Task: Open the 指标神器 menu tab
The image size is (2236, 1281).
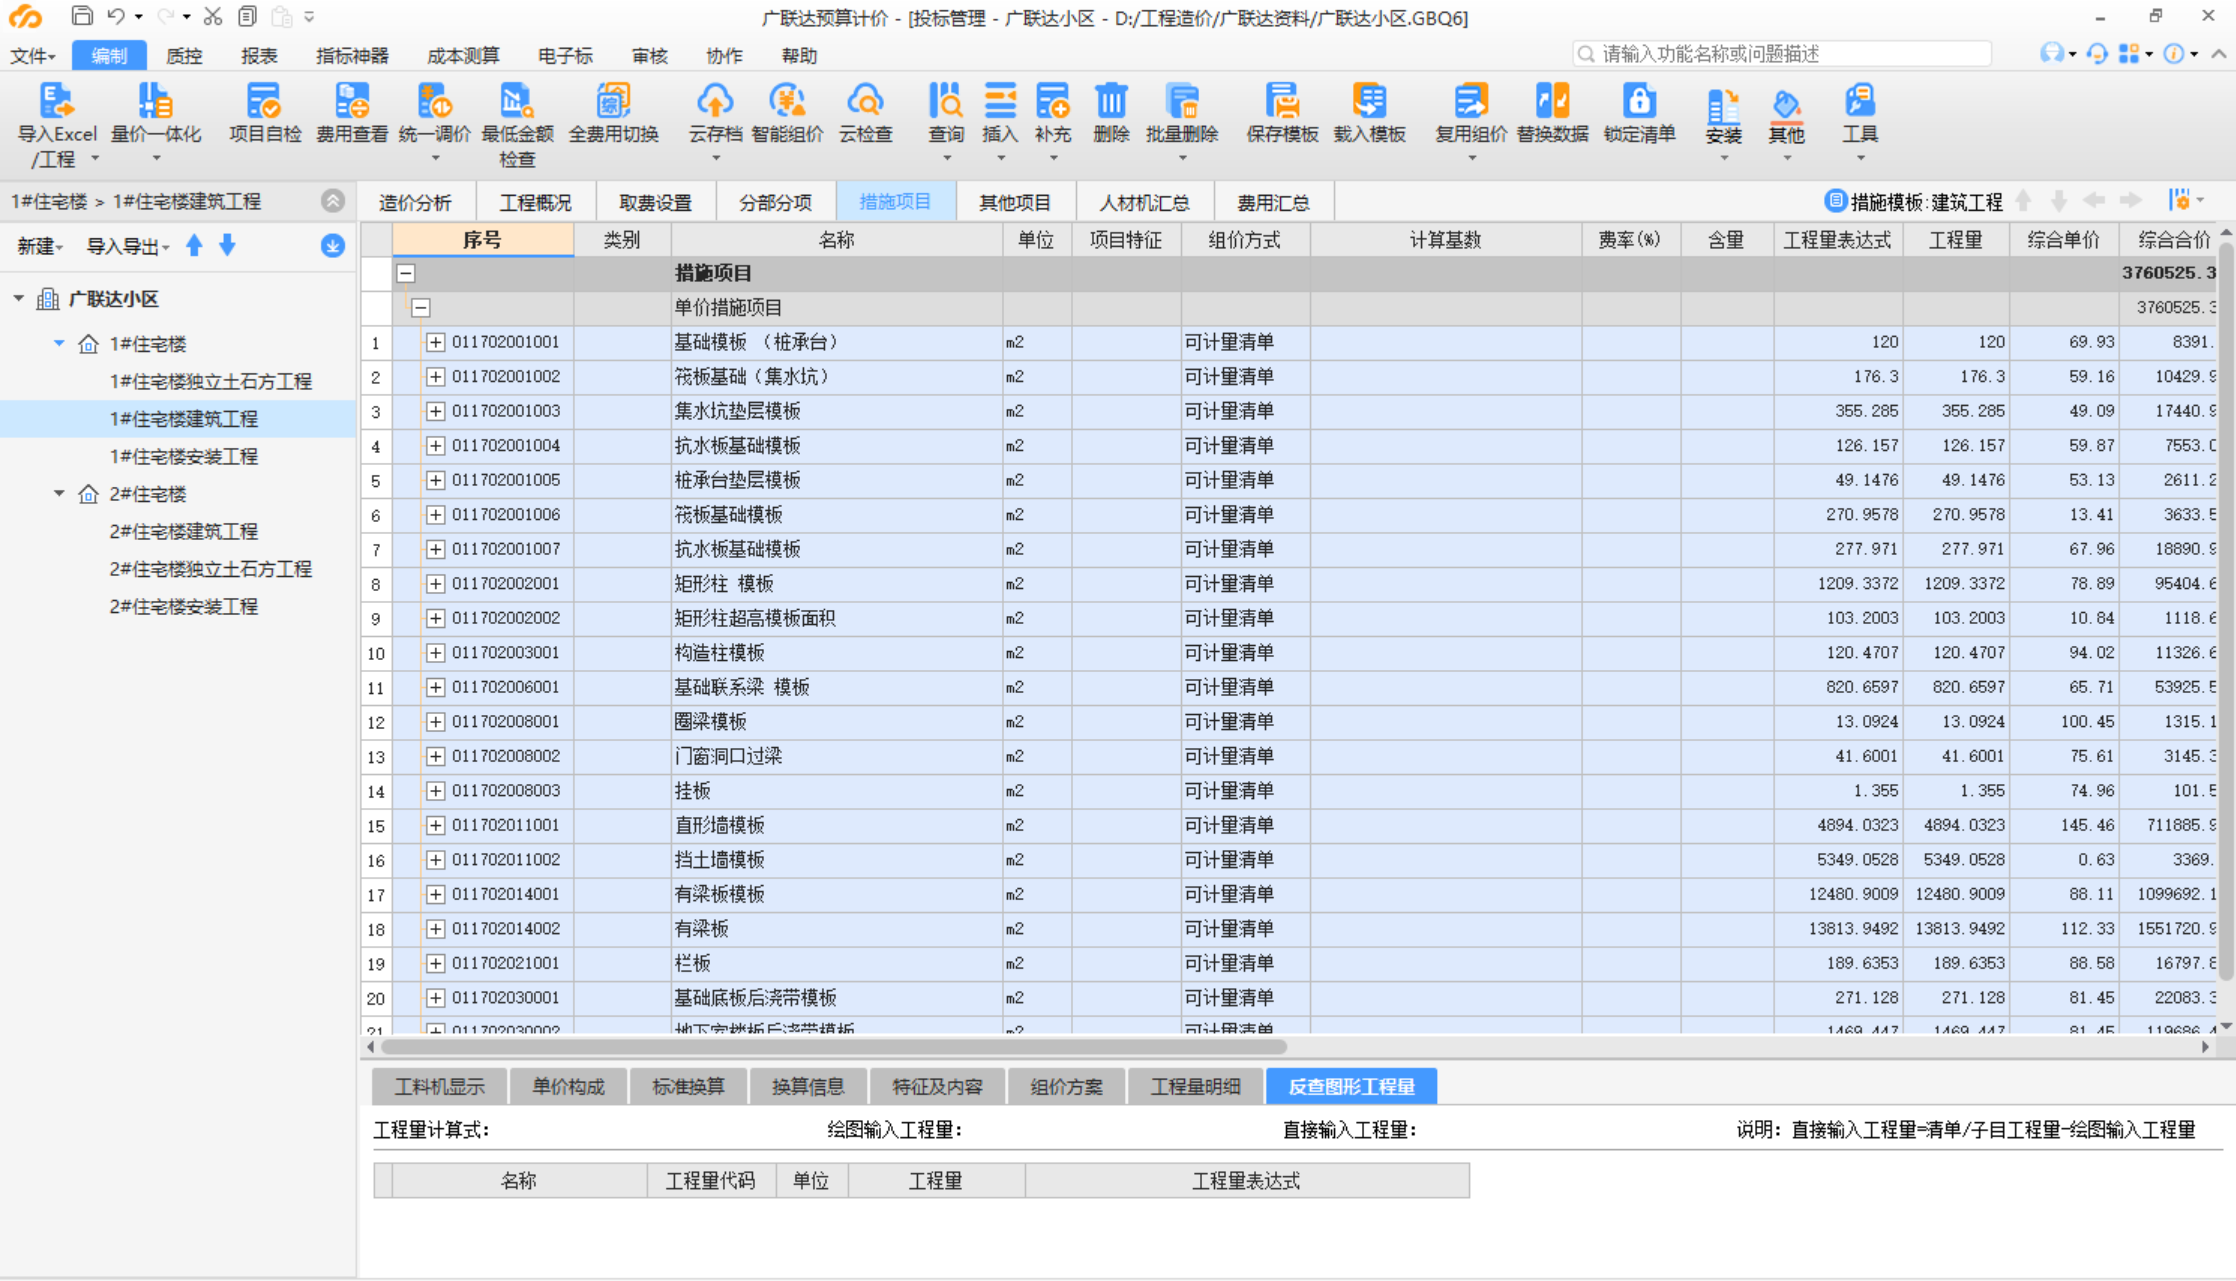Action: 352,55
